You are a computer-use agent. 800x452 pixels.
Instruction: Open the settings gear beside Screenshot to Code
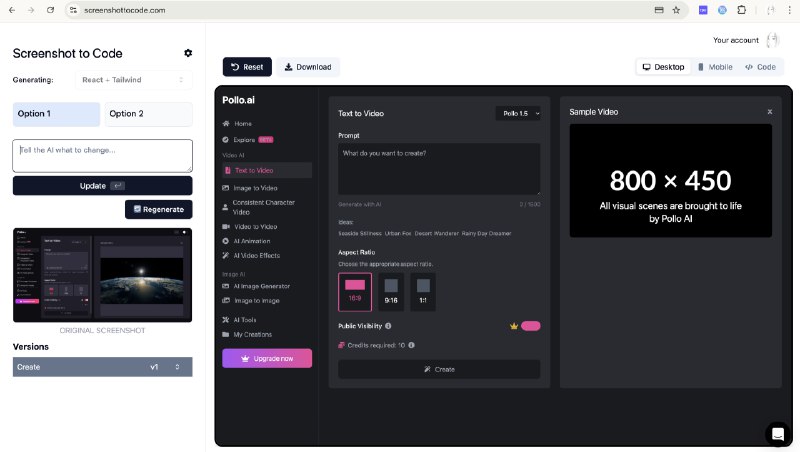188,53
